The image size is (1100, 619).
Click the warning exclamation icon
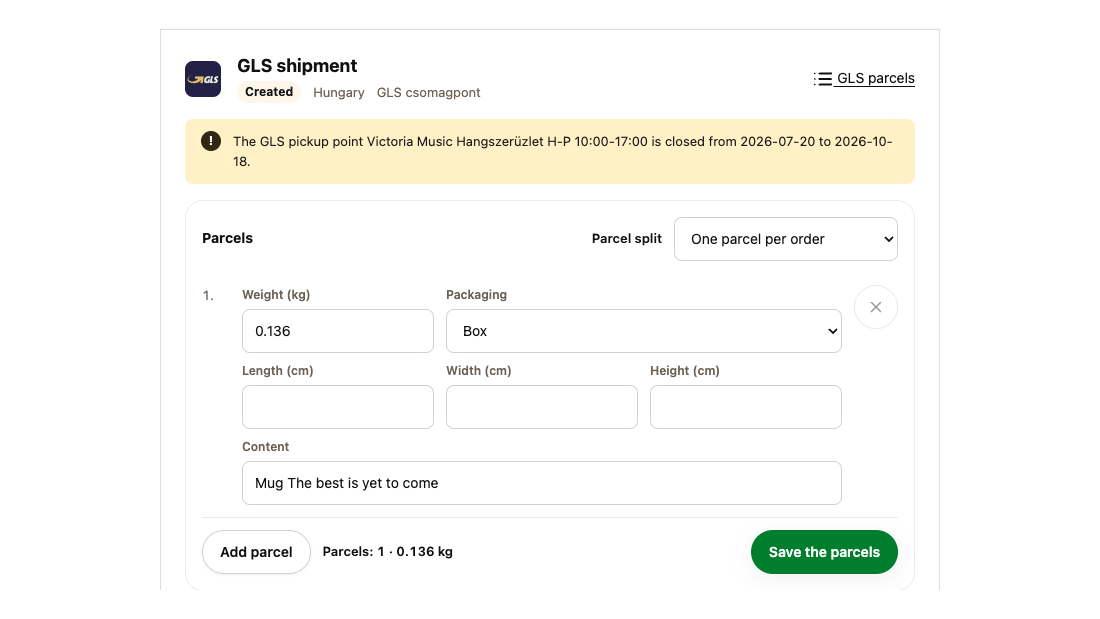tap(210, 141)
